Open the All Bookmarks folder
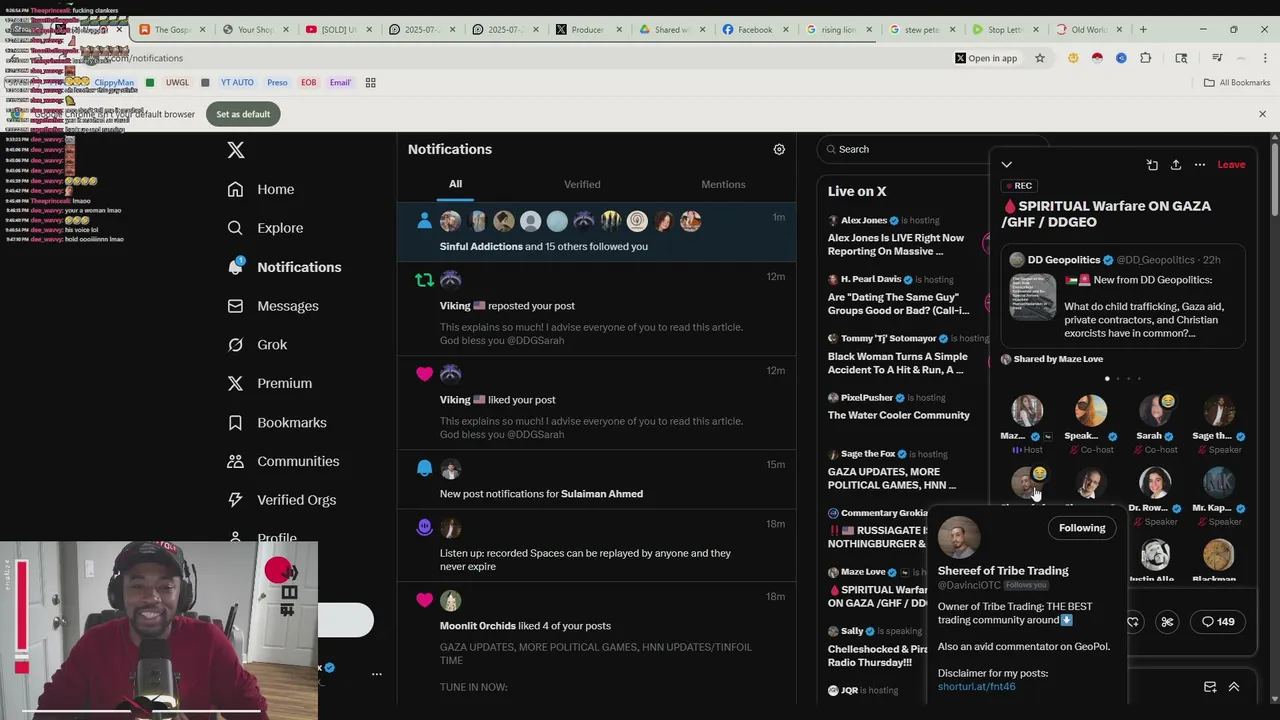This screenshot has width=1280, height=720. tap(1237, 83)
